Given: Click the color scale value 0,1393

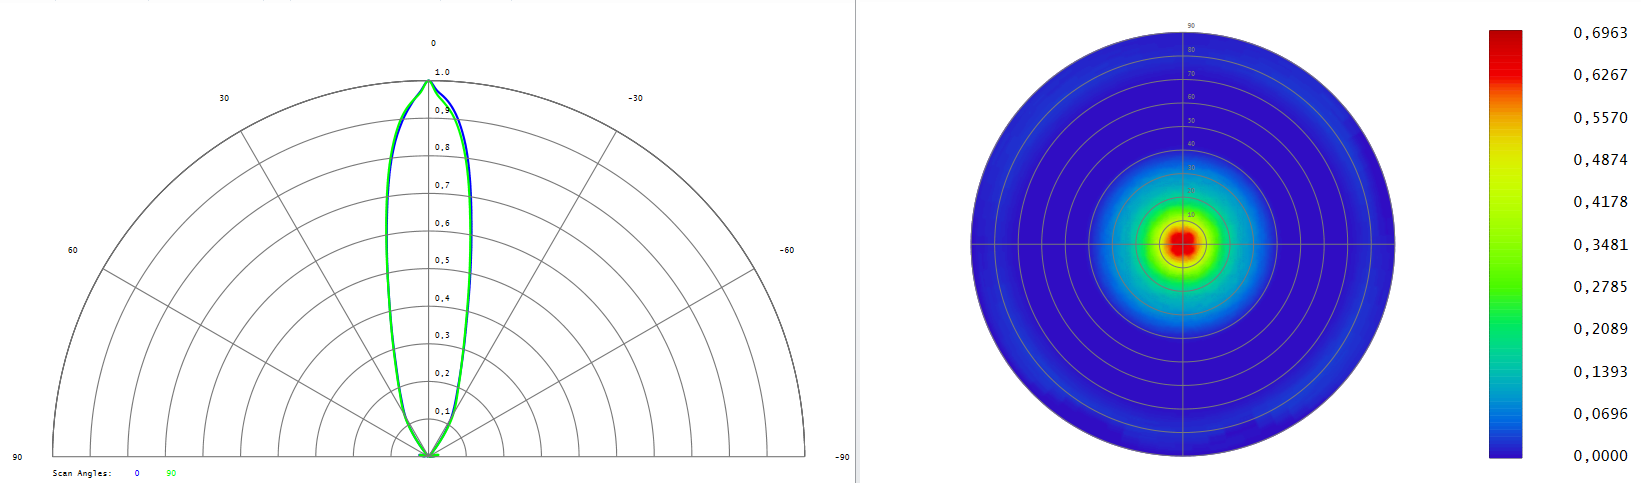Looking at the screenshot, I should 1600,371.
